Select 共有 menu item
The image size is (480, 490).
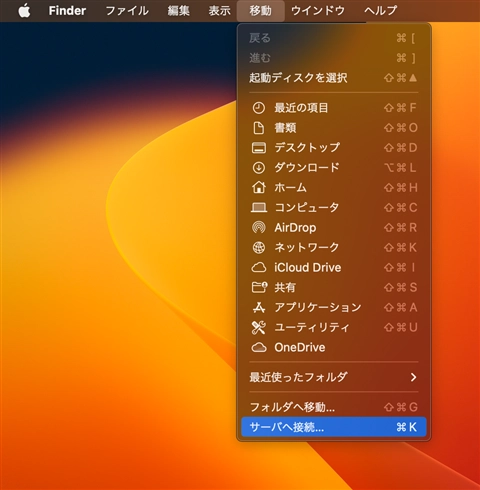(x=334, y=287)
